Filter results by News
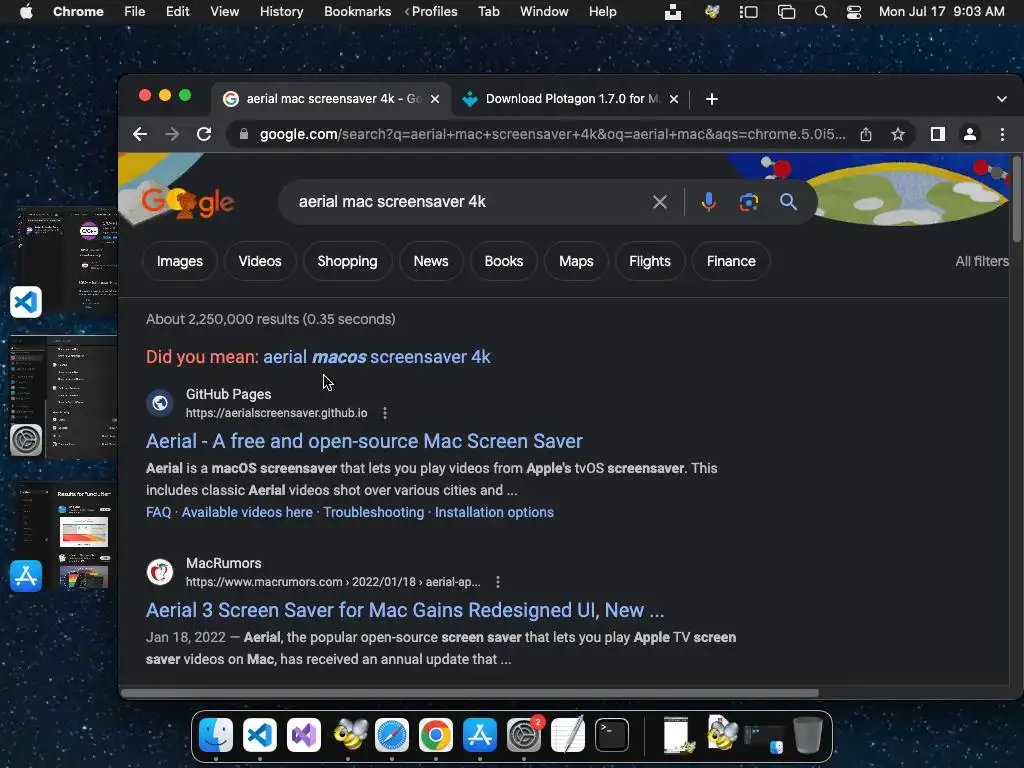The image size is (1024, 768). point(431,261)
